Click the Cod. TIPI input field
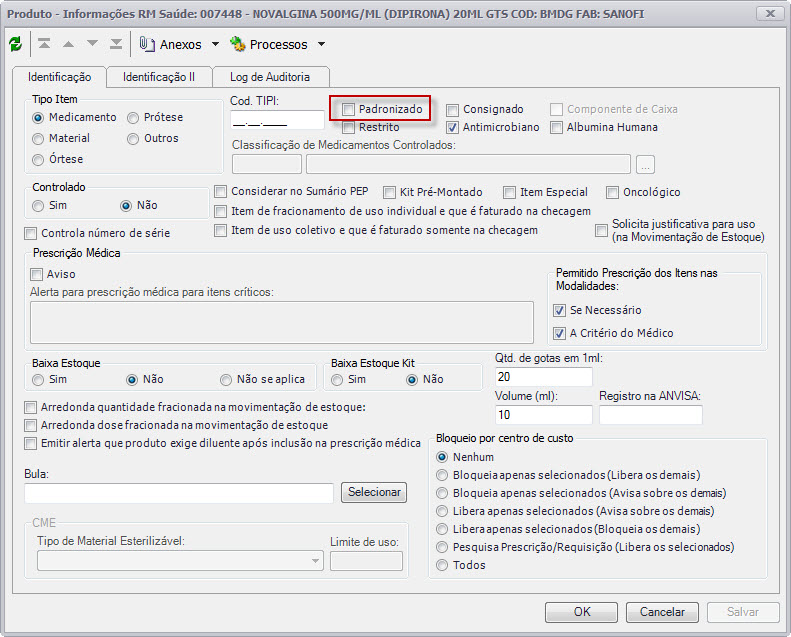 [277, 121]
